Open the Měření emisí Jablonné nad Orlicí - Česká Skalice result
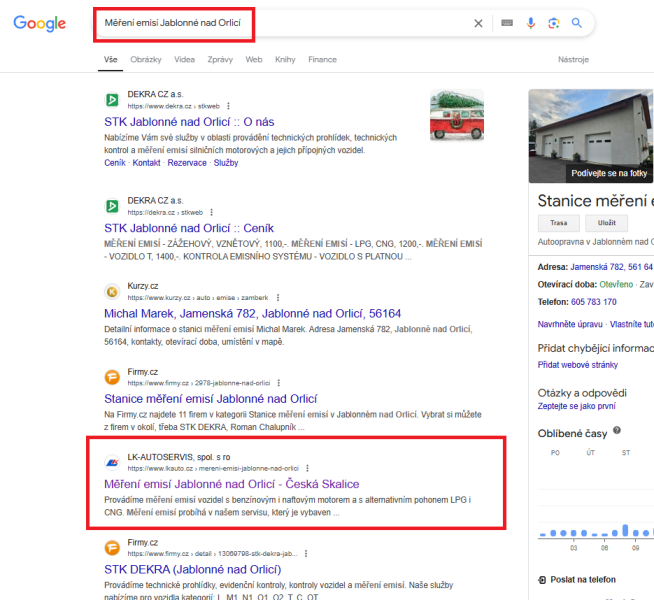The width and height of the screenshot is (654, 600). click(231, 484)
